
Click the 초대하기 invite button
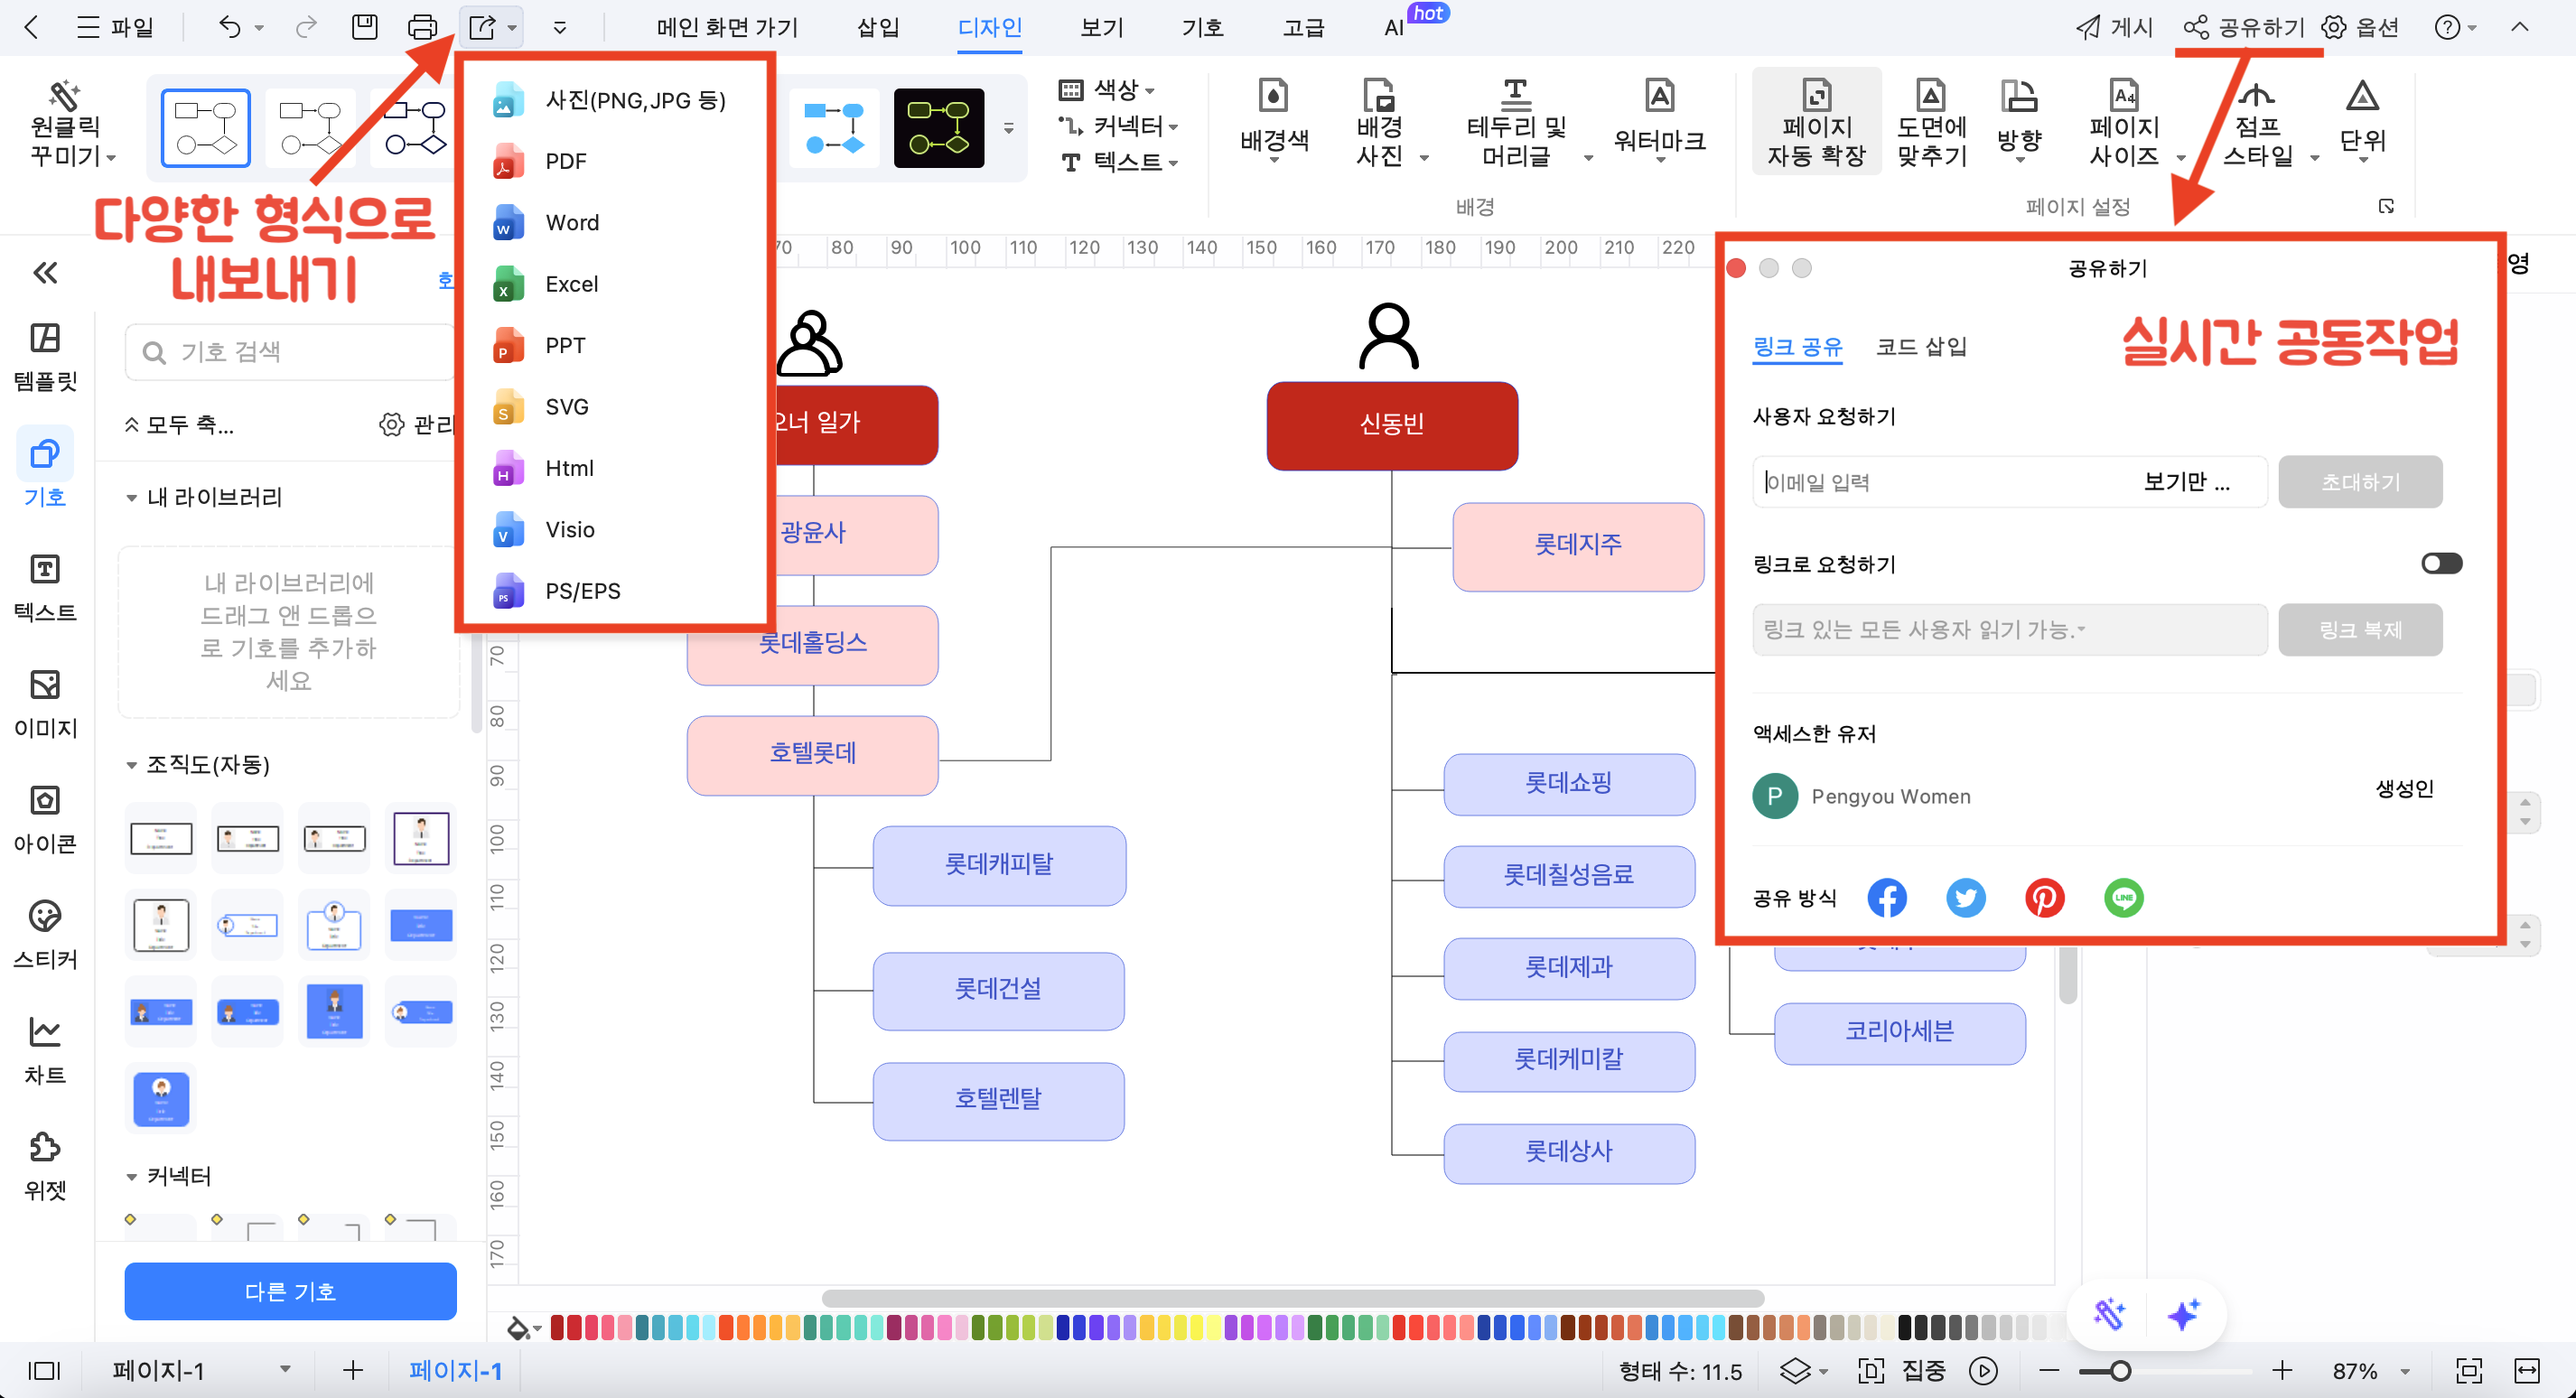[x=2360, y=482]
